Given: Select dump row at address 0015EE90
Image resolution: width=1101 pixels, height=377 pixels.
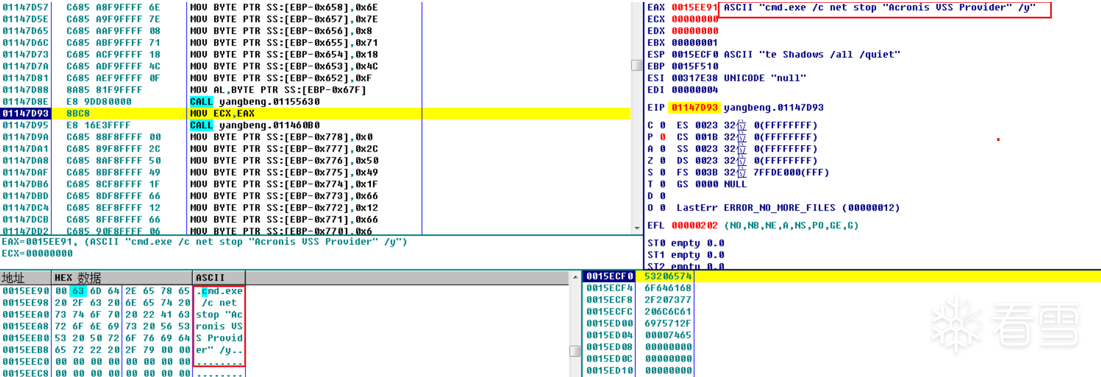Looking at the screenshot, I should click(123, 290).
